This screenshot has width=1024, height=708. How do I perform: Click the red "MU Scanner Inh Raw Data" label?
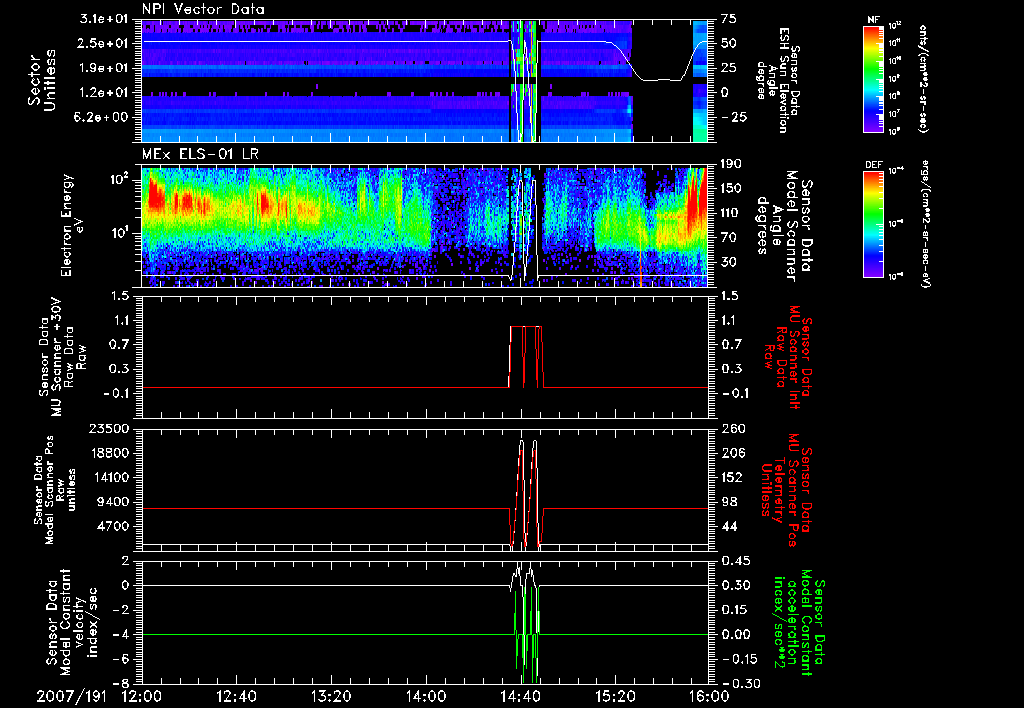(788, 357)
